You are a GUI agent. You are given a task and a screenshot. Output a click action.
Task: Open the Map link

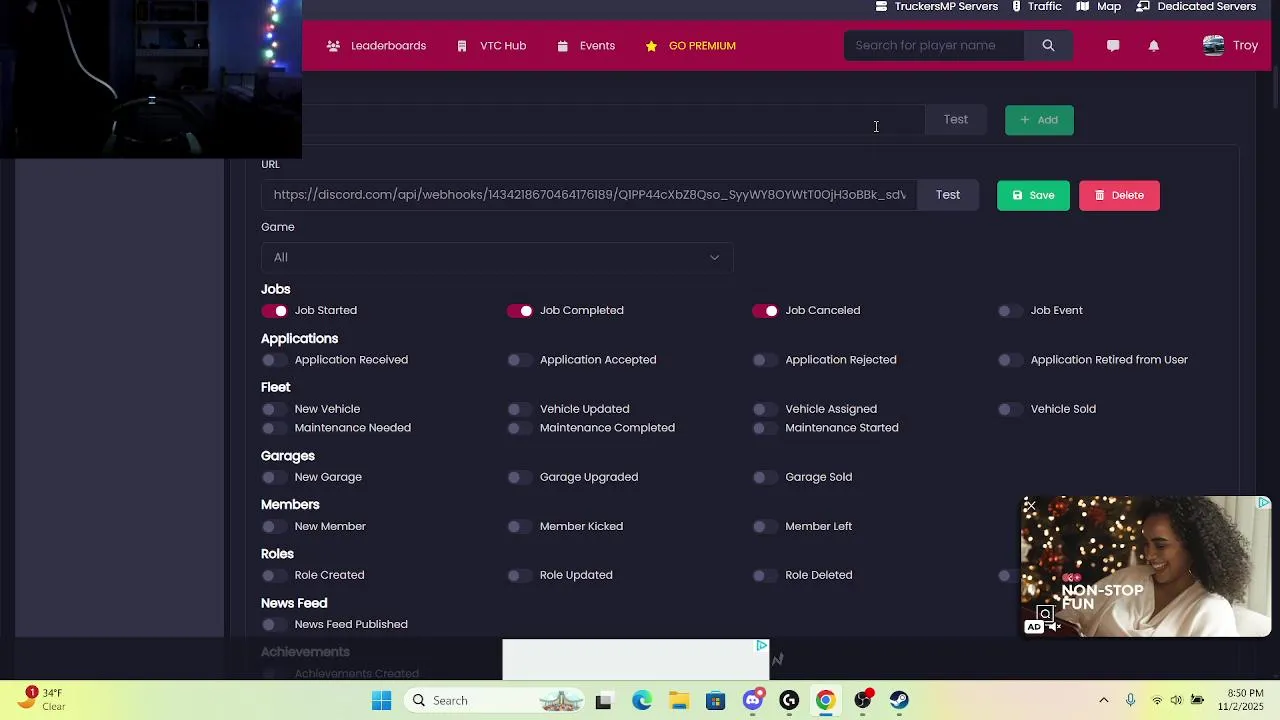[1099, 7]
